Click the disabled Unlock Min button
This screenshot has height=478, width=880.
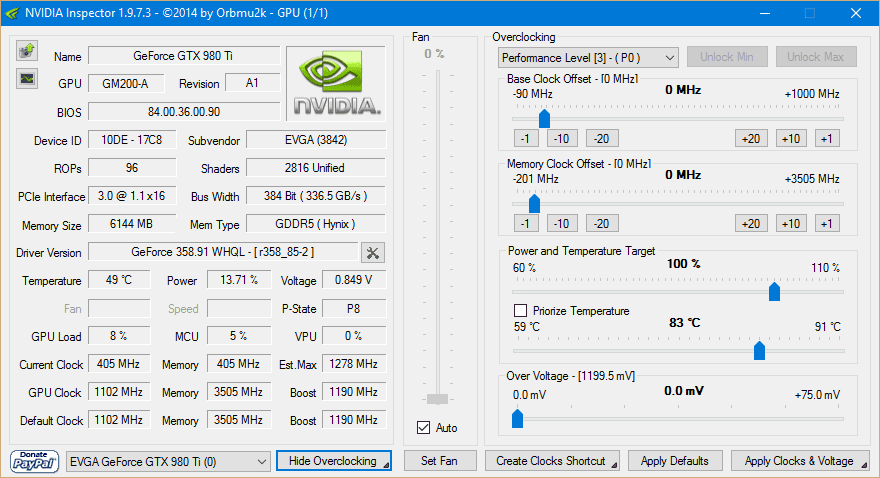[x=727, y=57]
